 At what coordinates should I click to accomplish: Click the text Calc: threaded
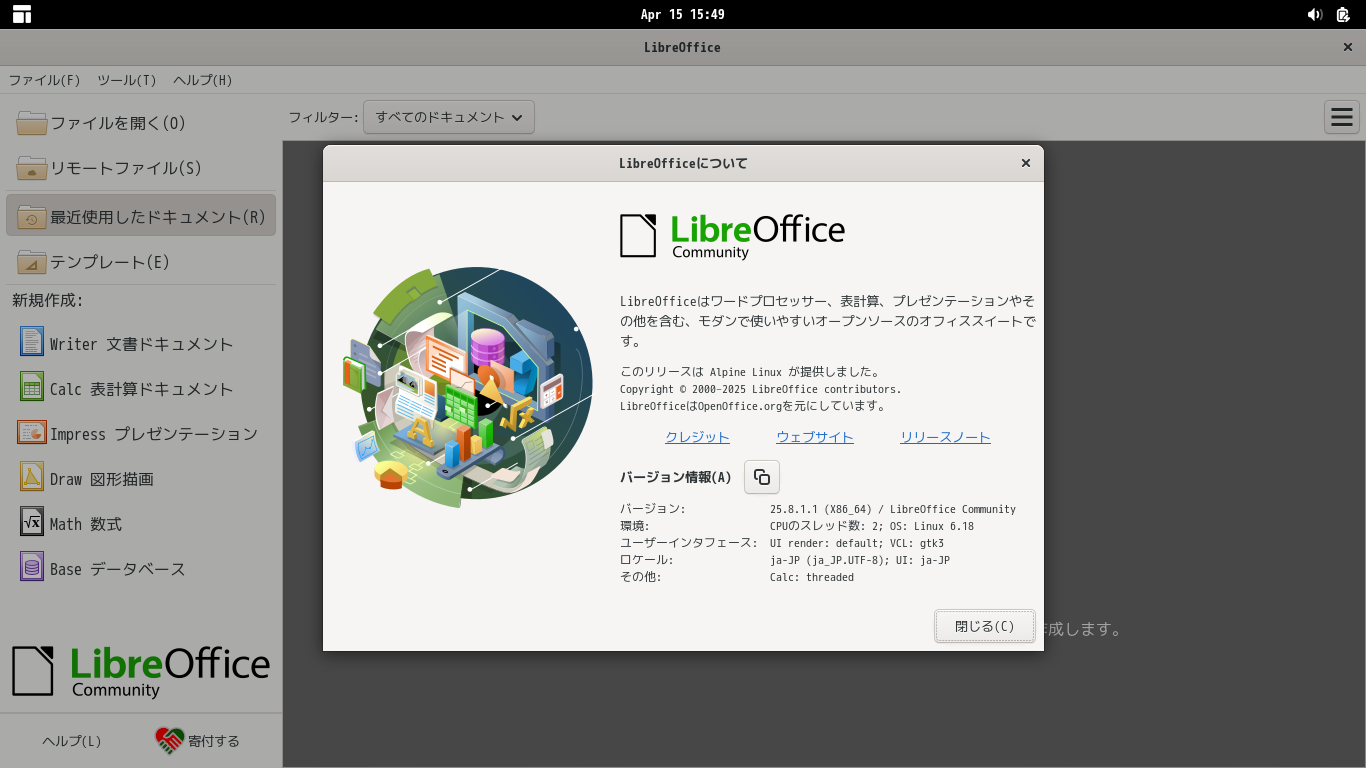tap(812, 577)
